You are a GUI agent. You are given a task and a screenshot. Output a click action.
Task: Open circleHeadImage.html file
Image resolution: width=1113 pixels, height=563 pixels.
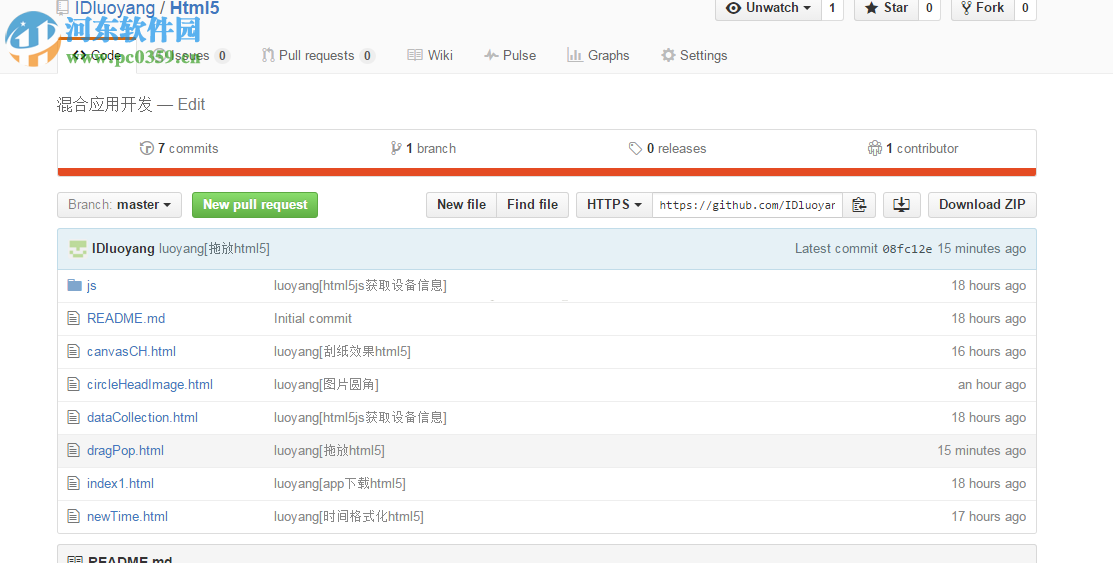click(150, 384)
